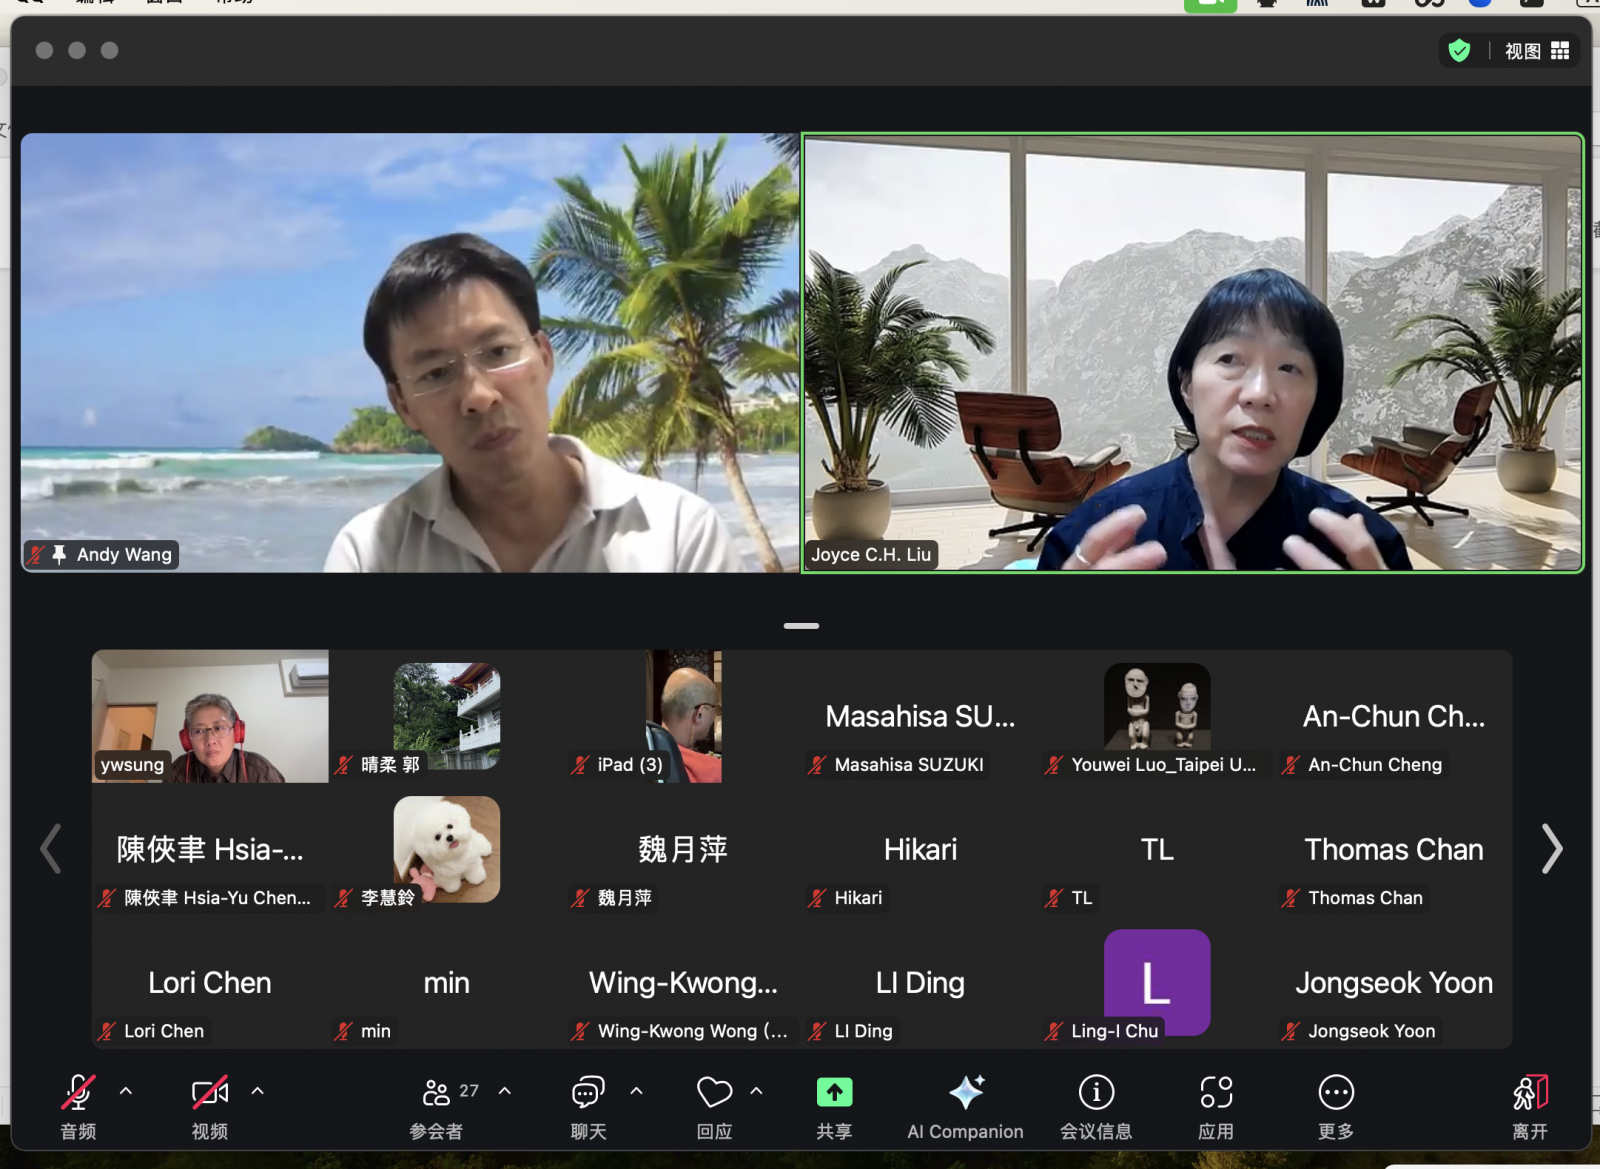Open the 更多 more options menu

pos(1336,1094)
